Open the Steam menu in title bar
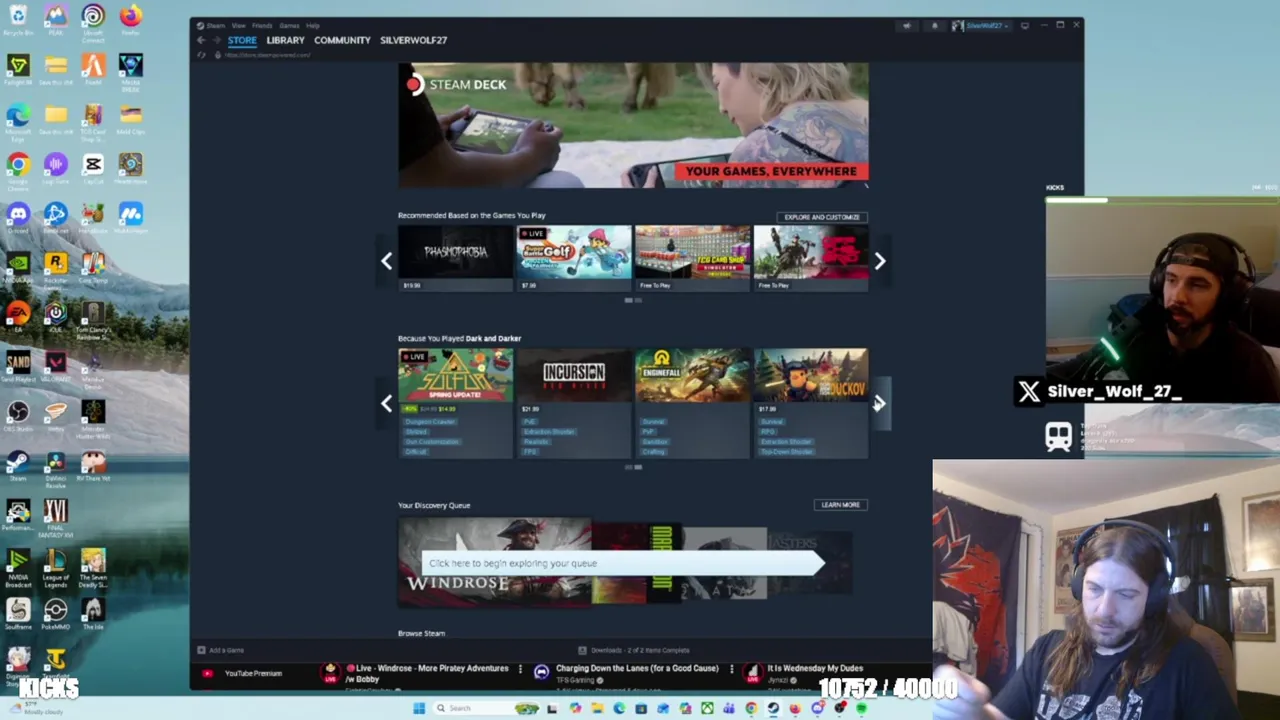This screenshot has width=1280, height=720. pyautogui.click(x=212, y=26)
